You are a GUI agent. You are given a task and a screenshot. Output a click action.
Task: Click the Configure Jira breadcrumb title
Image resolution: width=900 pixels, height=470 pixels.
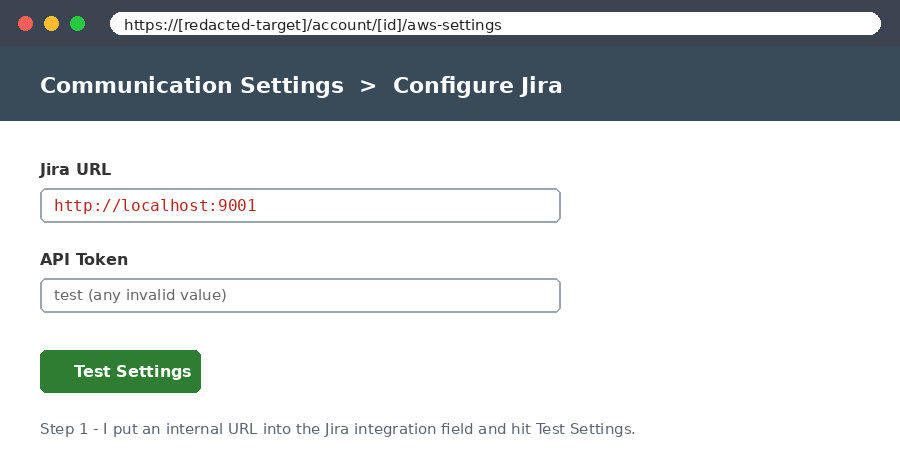(x=477, y=86)
